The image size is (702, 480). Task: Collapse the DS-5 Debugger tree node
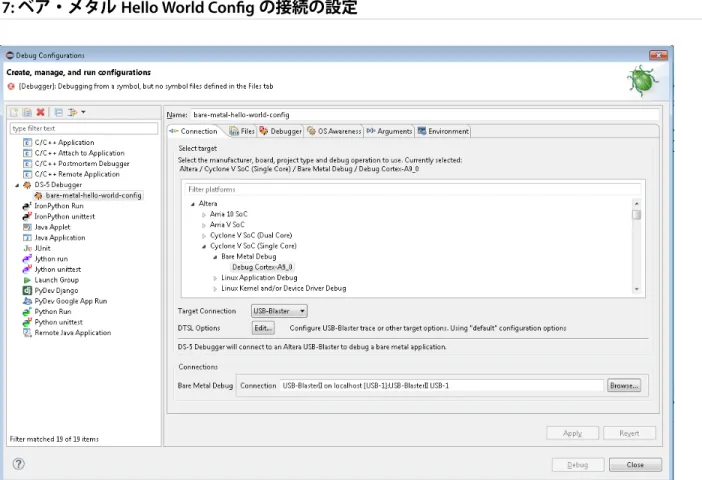pos(17,185)
